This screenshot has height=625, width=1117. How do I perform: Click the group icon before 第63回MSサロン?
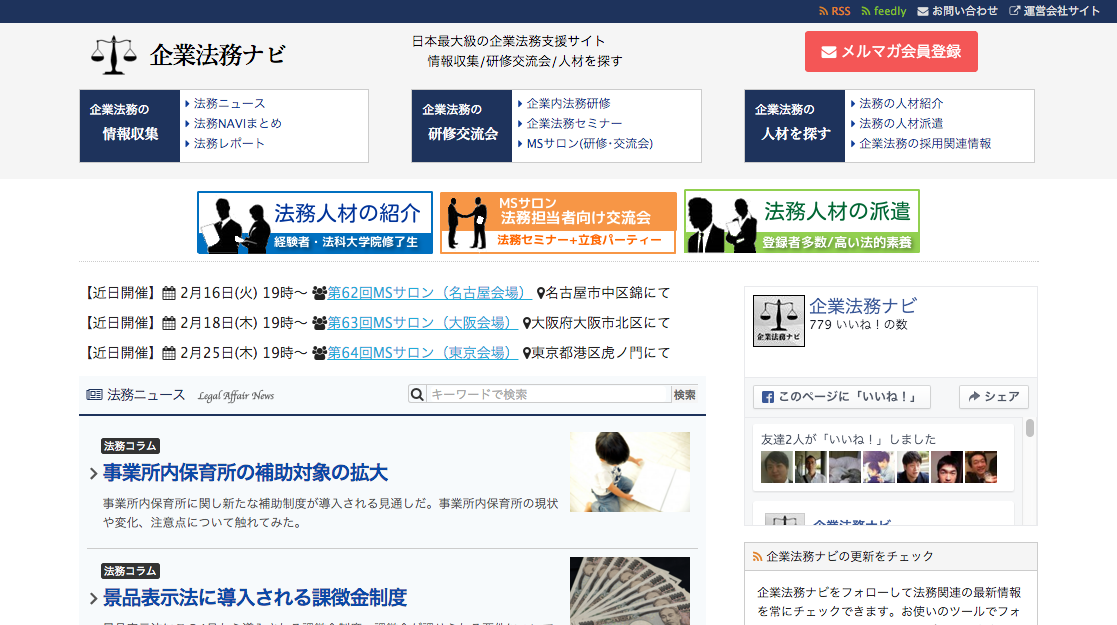click(319, 323)
